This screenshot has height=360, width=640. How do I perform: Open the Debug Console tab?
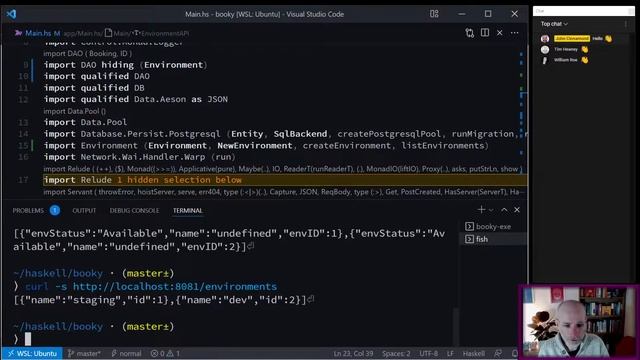point(134,211)
